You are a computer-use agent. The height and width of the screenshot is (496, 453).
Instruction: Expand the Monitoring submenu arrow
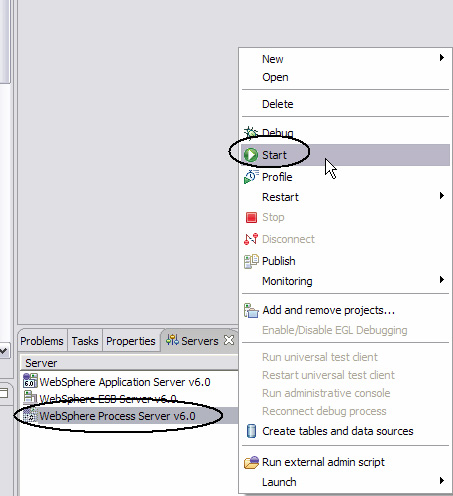click(x=442, y=279)
